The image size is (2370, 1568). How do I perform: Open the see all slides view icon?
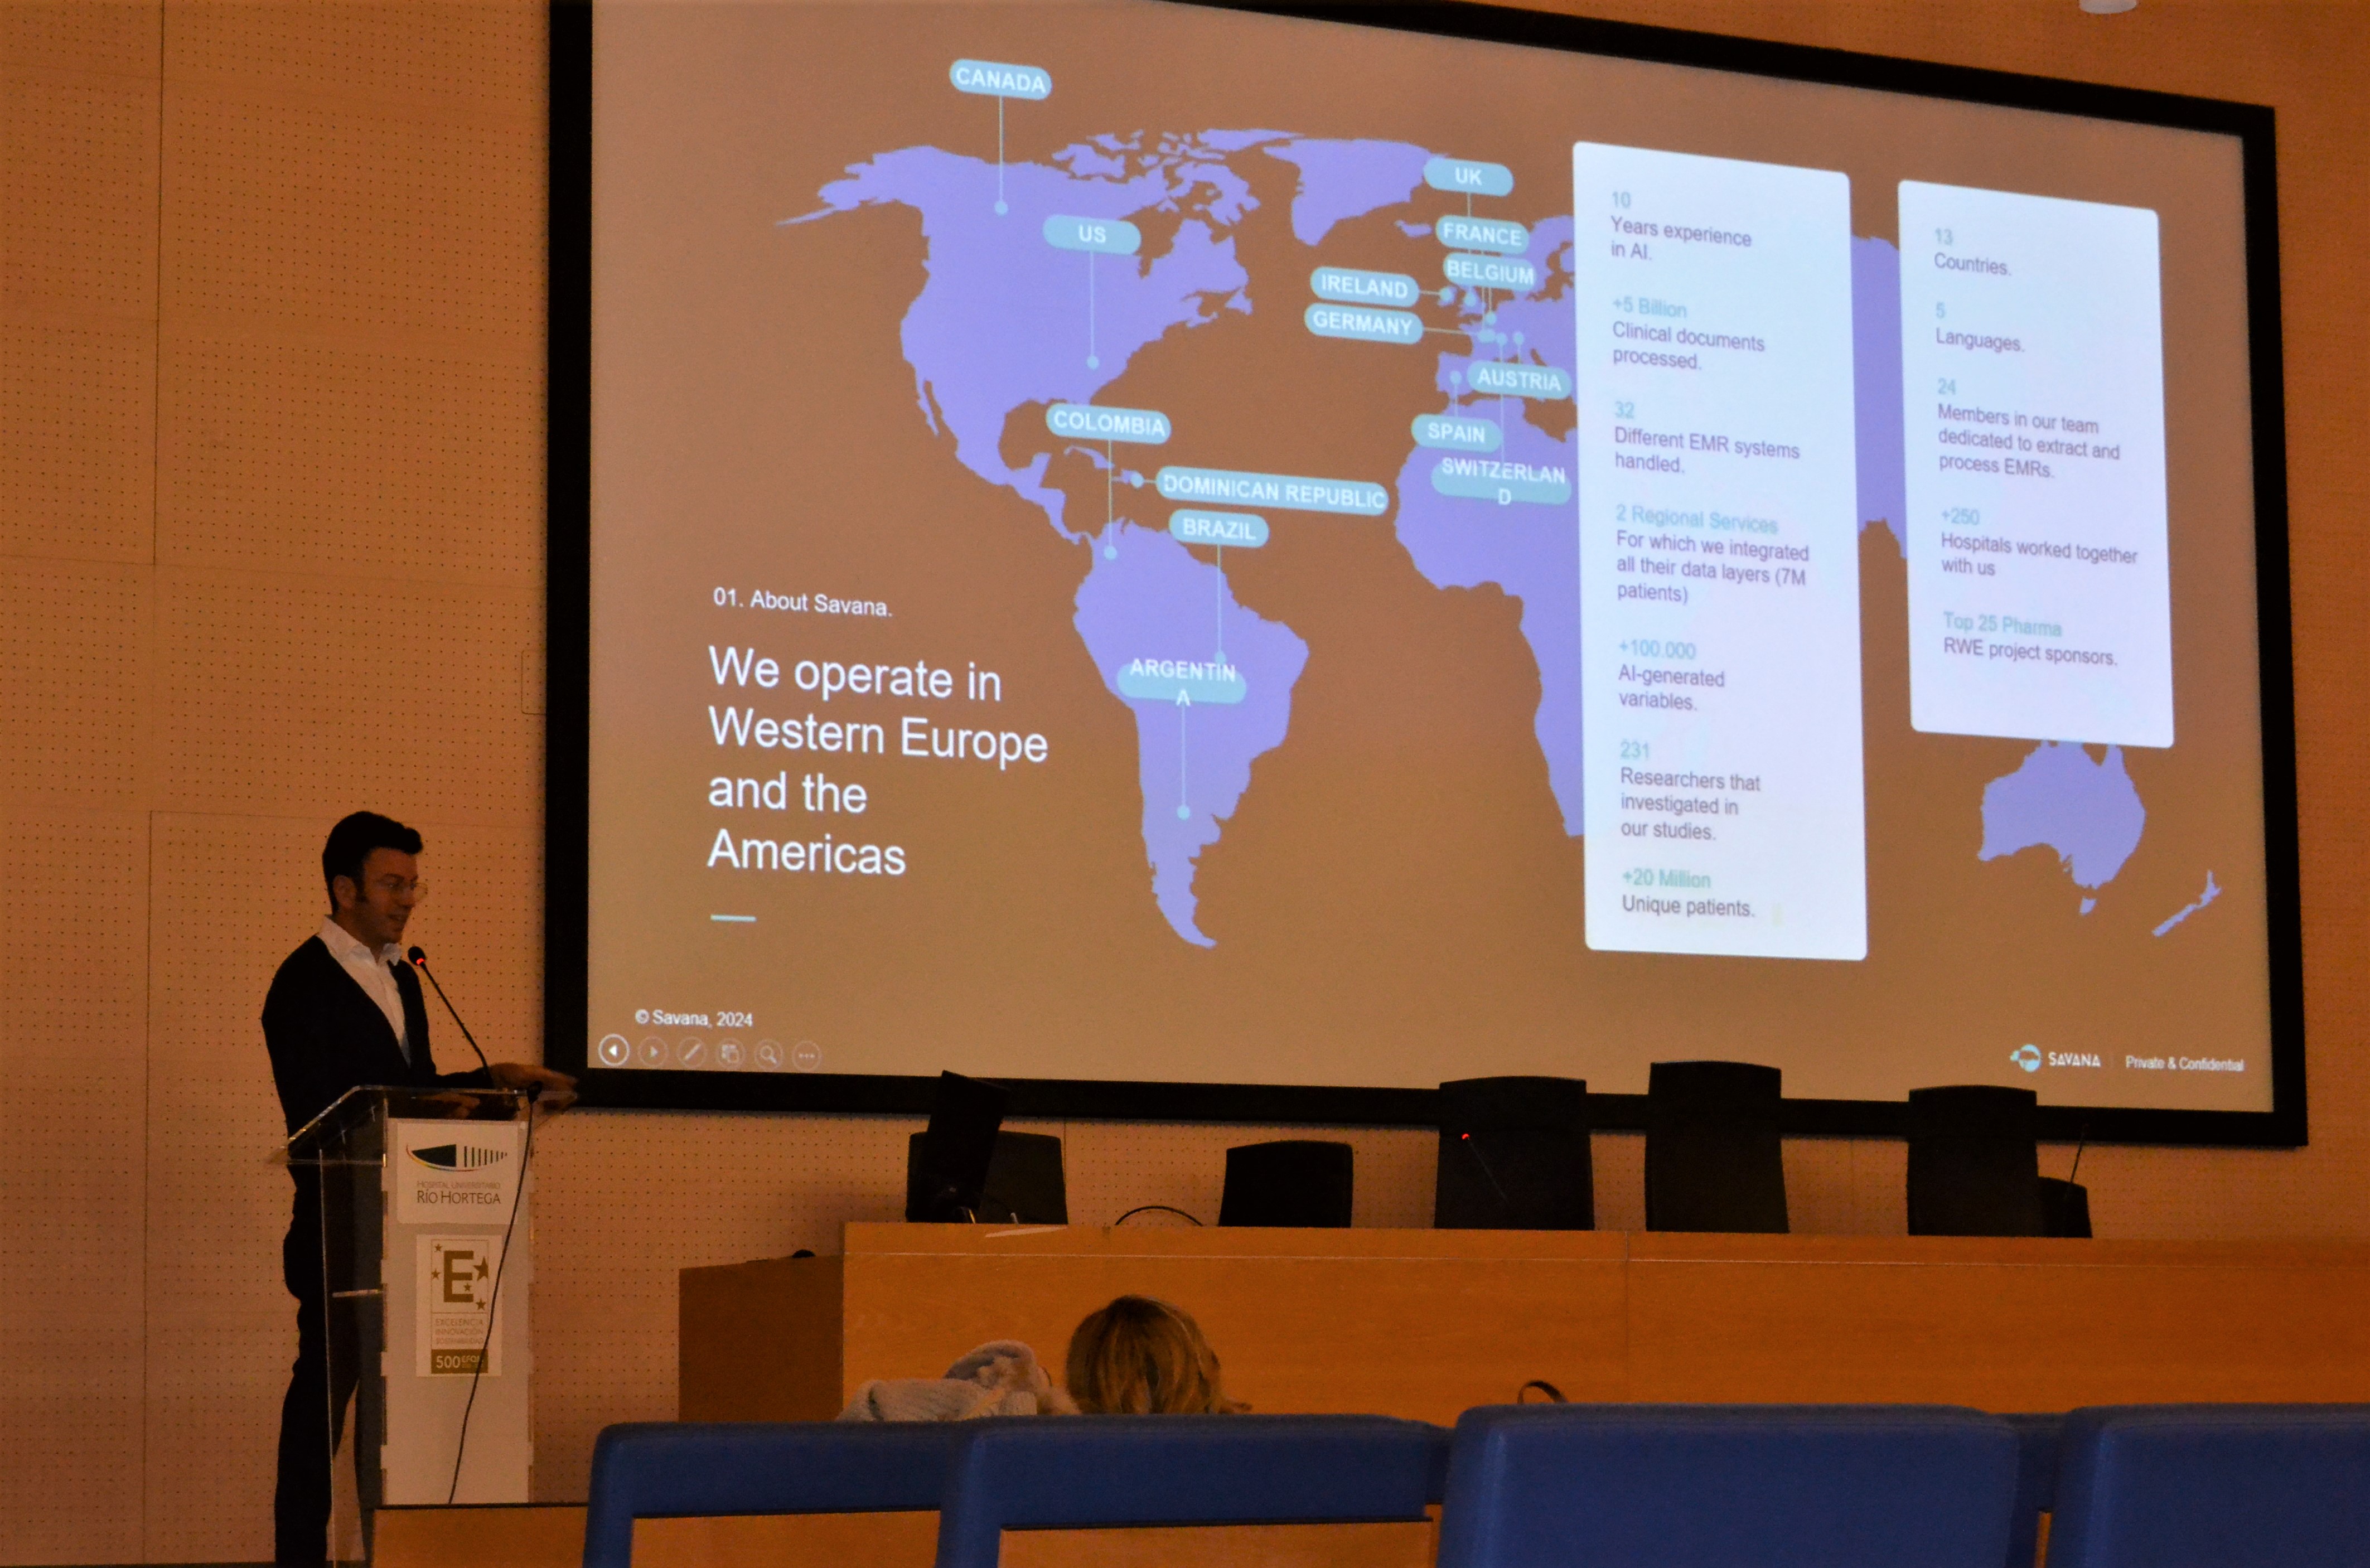tap(730, 1054)
